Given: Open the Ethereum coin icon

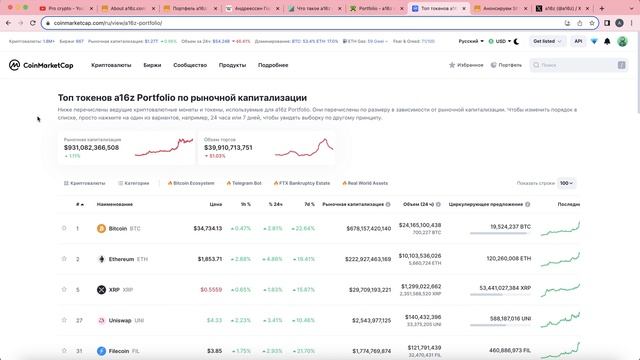Looking at the screenshot, I should (x=101, y=259).
